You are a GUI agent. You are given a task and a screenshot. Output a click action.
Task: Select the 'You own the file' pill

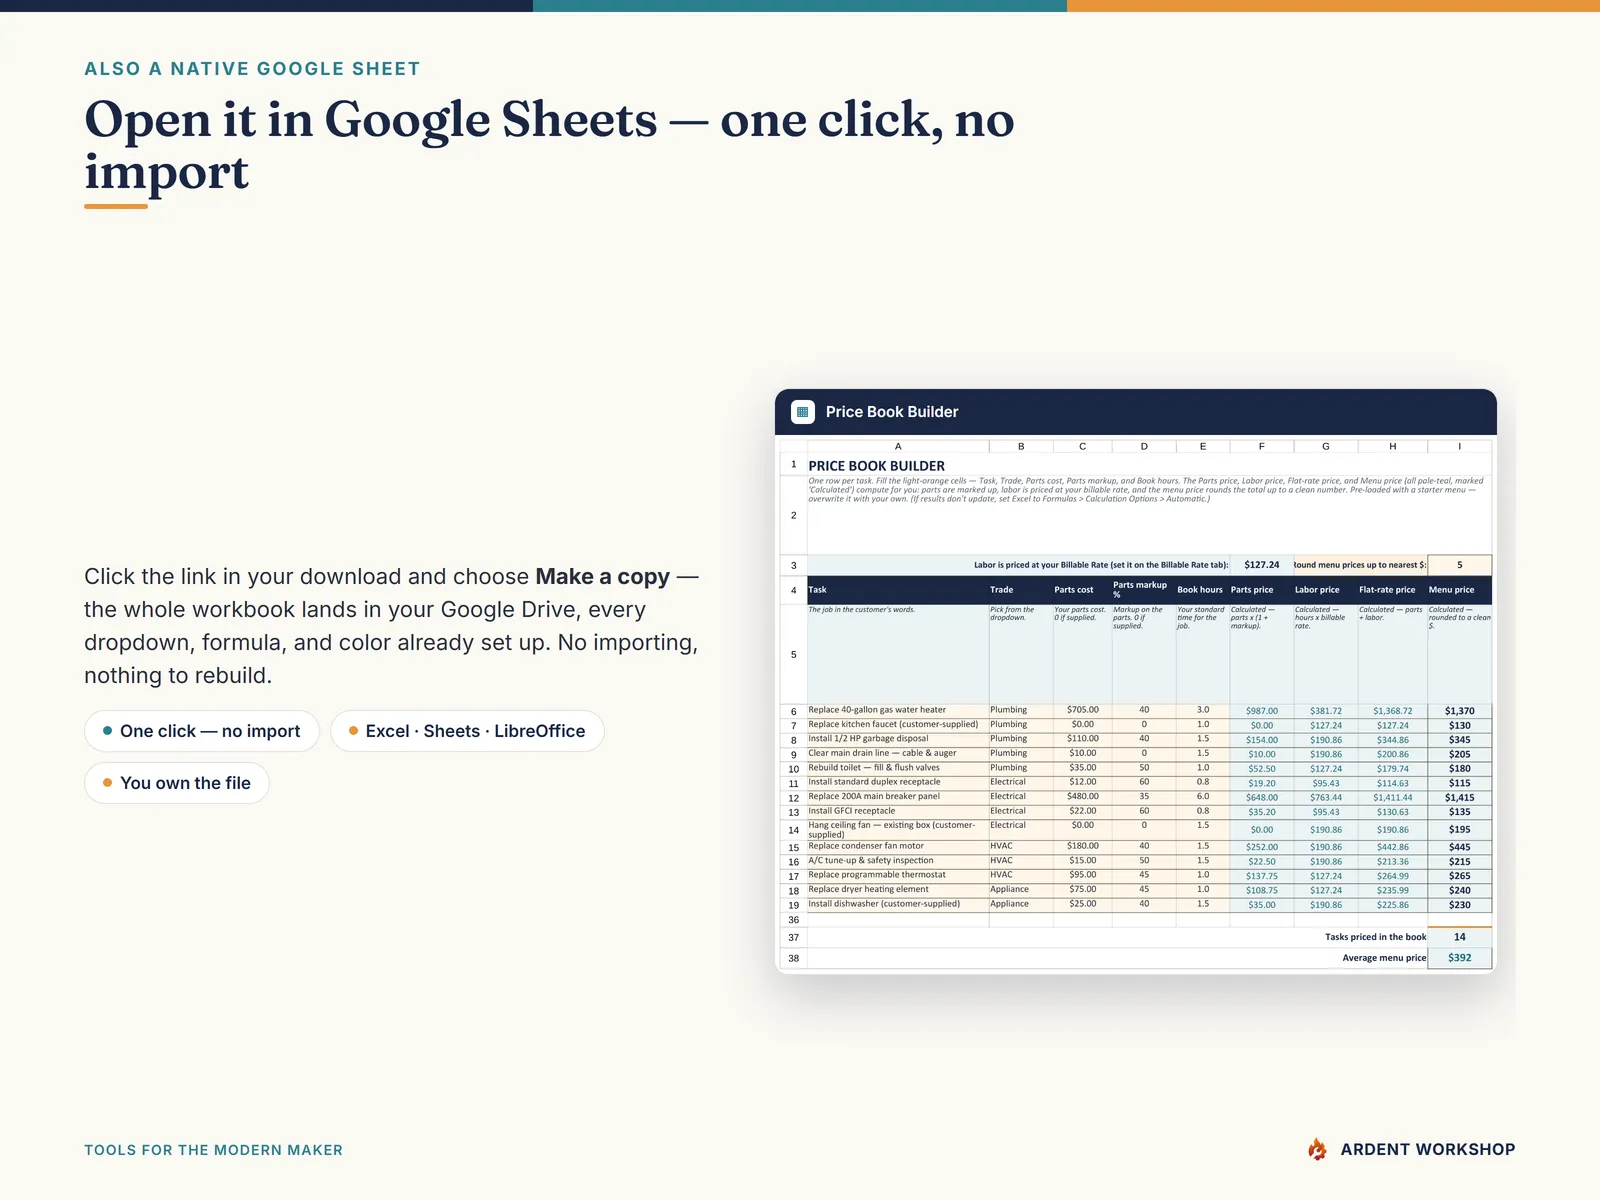click(x=177, y=783)
